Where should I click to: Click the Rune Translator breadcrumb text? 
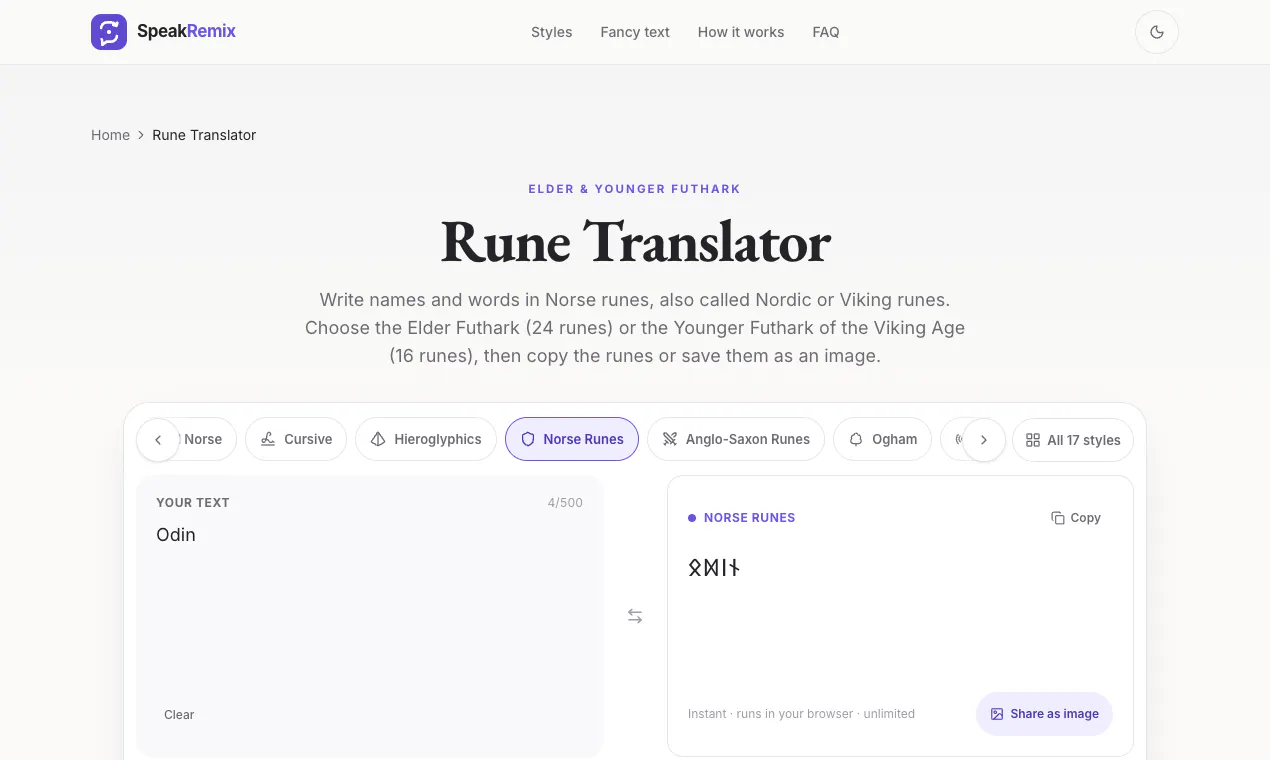(204, 135)
